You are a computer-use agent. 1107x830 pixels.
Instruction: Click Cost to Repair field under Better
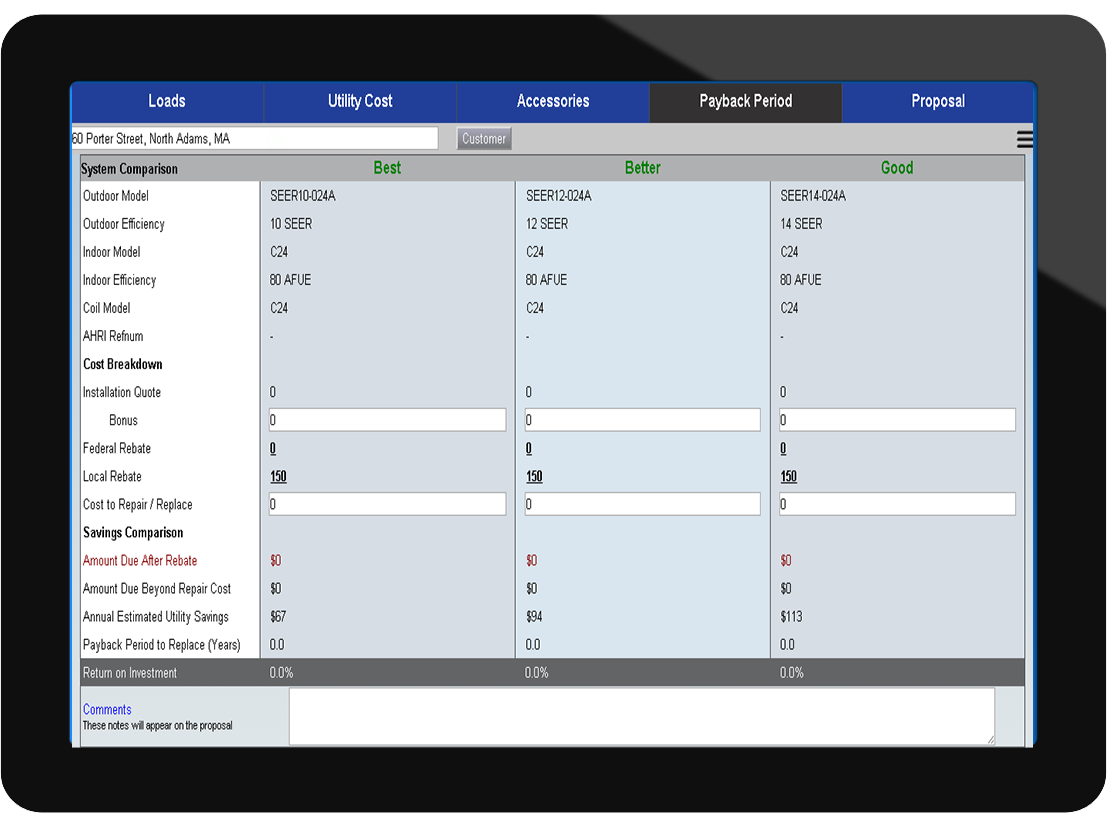(642, 504)
